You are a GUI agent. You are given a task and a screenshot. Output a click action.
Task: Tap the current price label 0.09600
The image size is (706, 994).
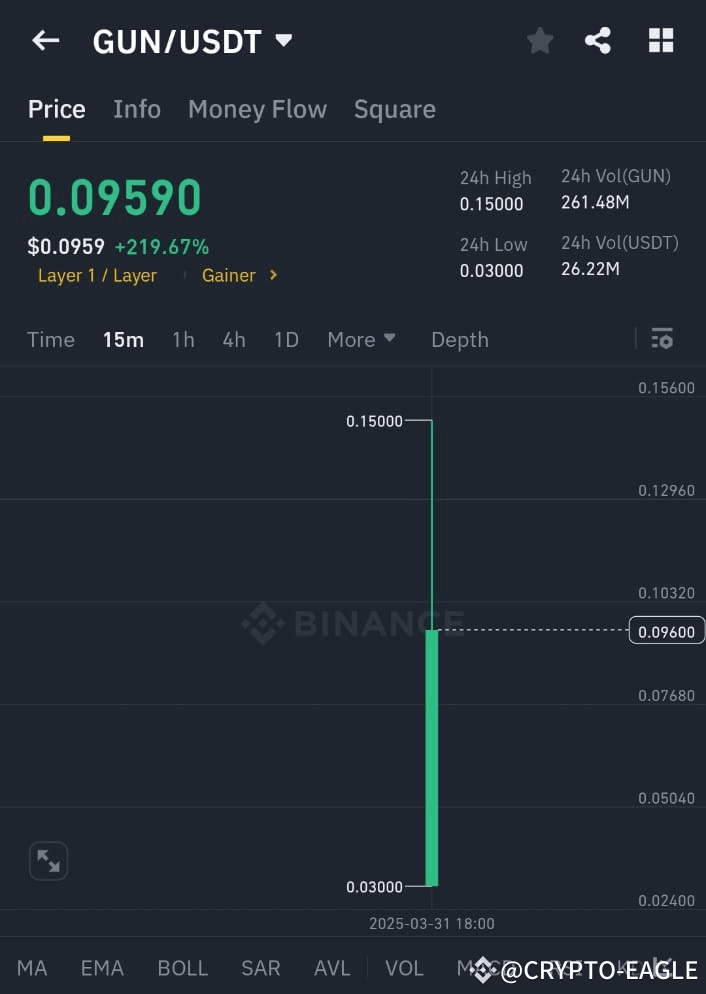[x=666, y=631]
